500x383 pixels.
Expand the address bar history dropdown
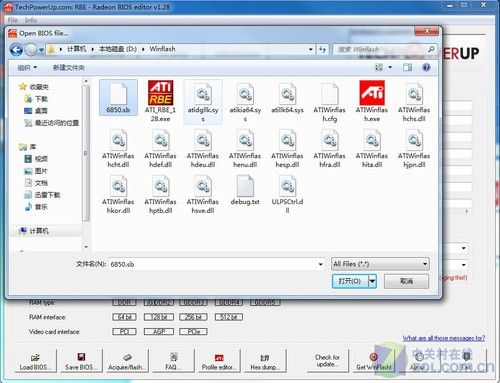point(310,49)
